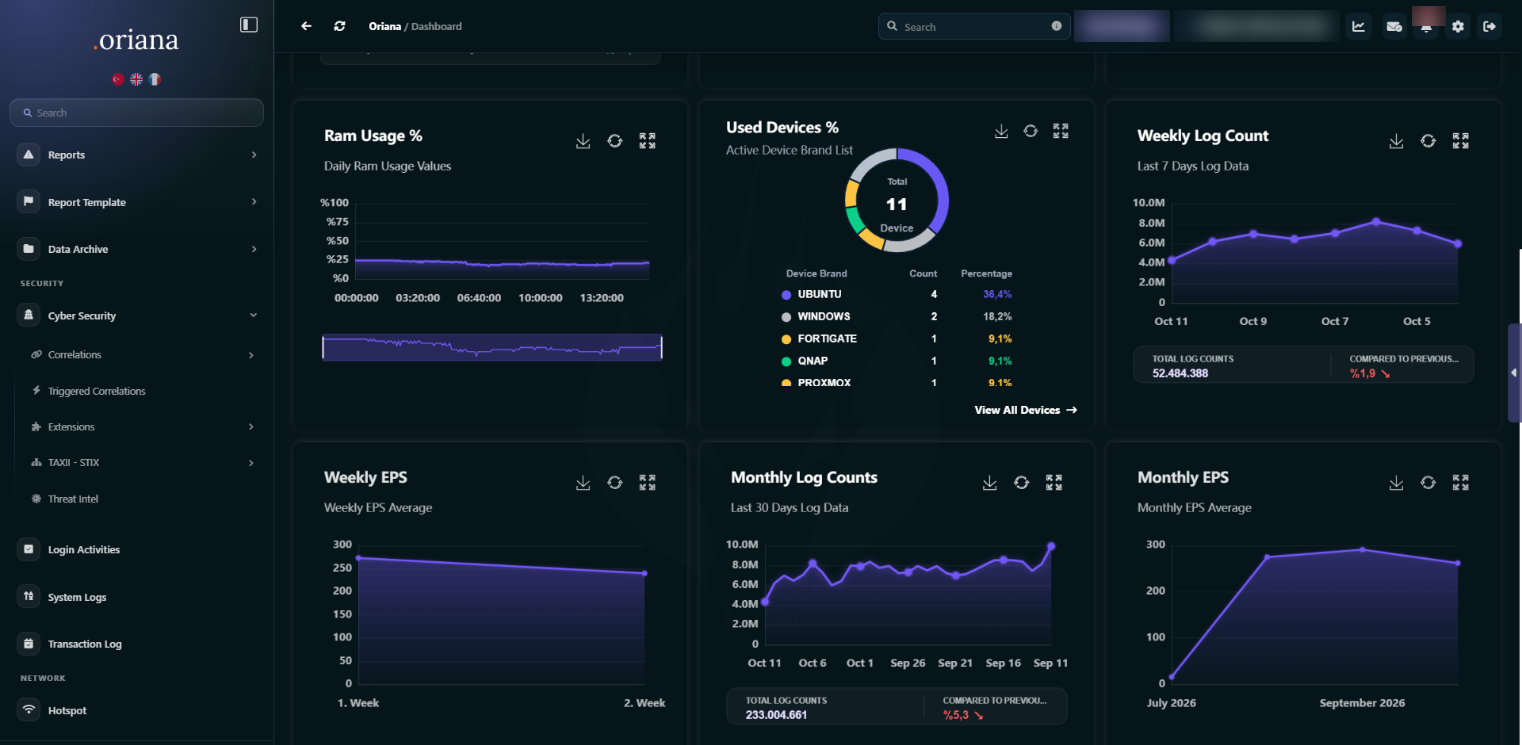Click the Ram Usage range slider left handle
This screenshot has height=745, width=1522.
[x=323, y=347]
